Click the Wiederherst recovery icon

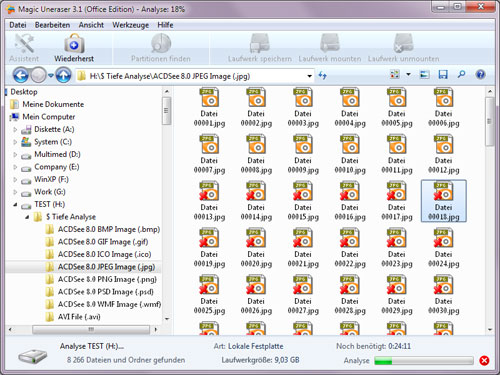tap(74, 48)
